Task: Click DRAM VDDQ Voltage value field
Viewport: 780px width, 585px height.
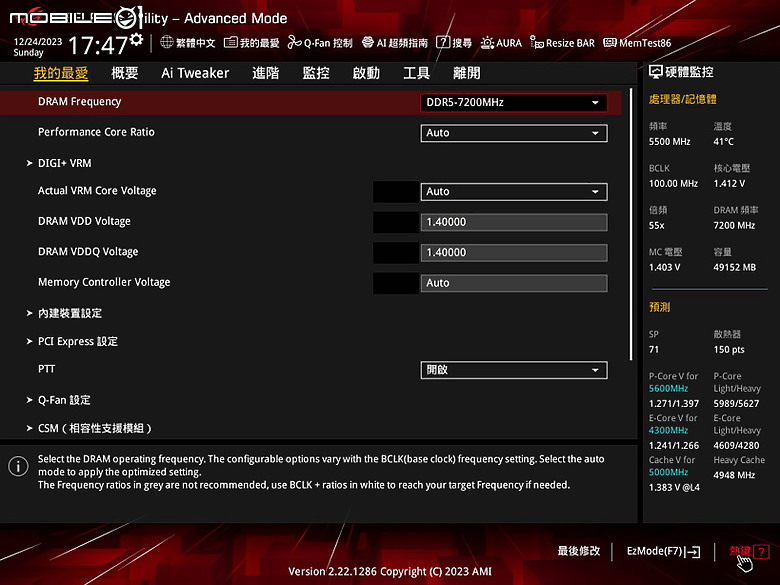Action: pos(514,252)
